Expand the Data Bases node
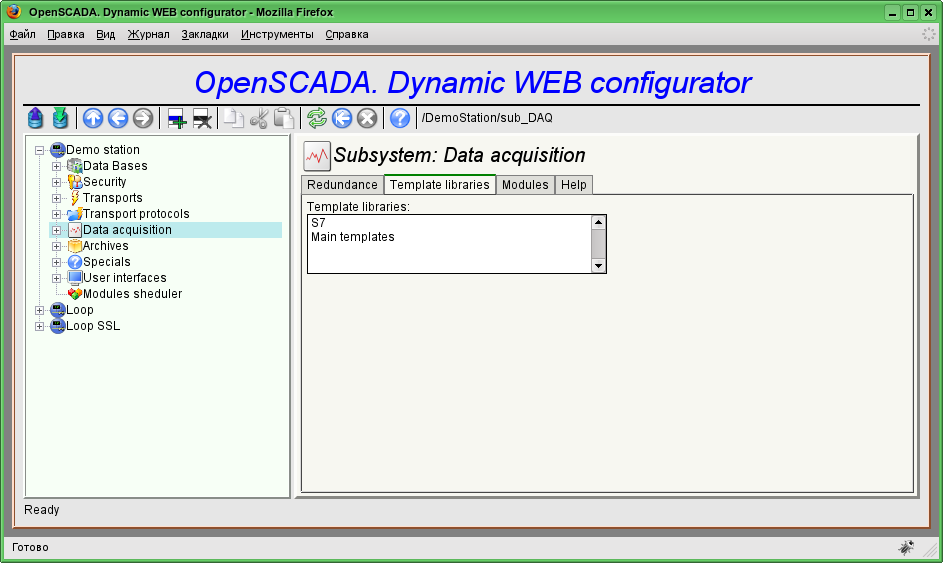The image size is (943, 563). click(x=57, y=166)
